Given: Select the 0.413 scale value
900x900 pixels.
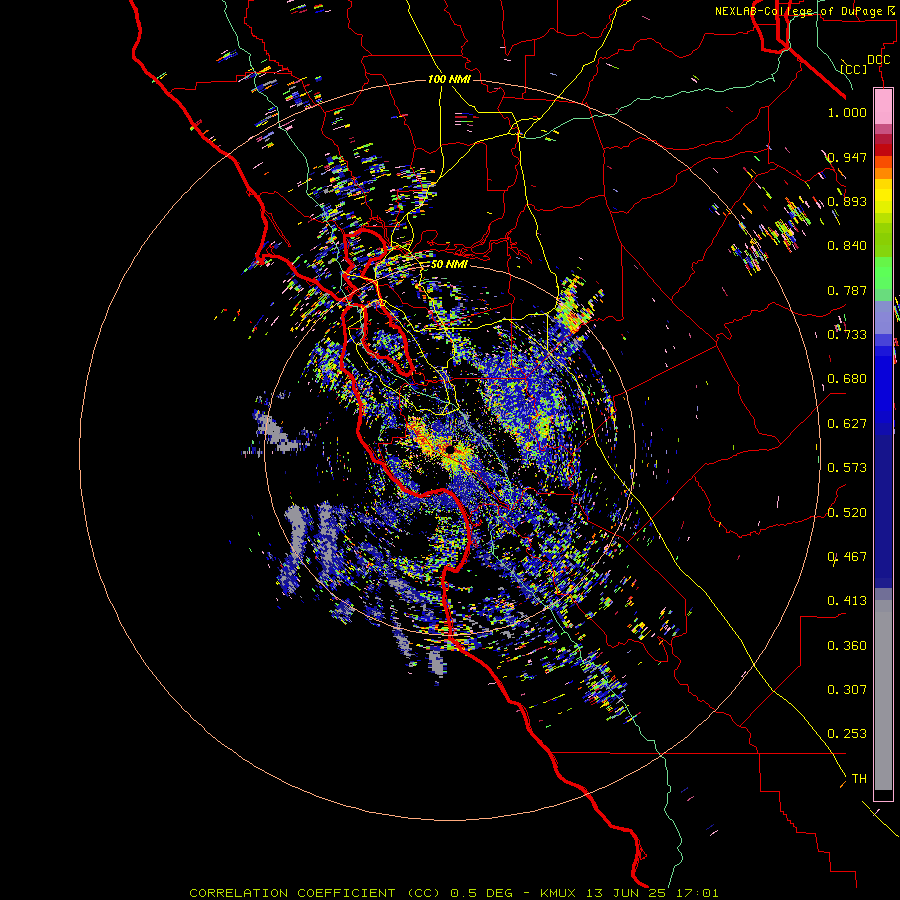Looking at the screenshot, I should (847, 601).
